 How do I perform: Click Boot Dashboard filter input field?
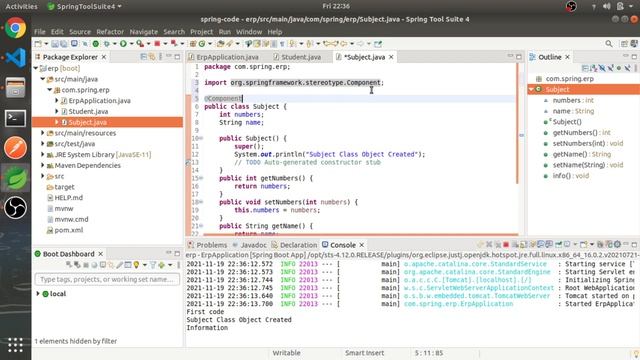click(107, 279)
